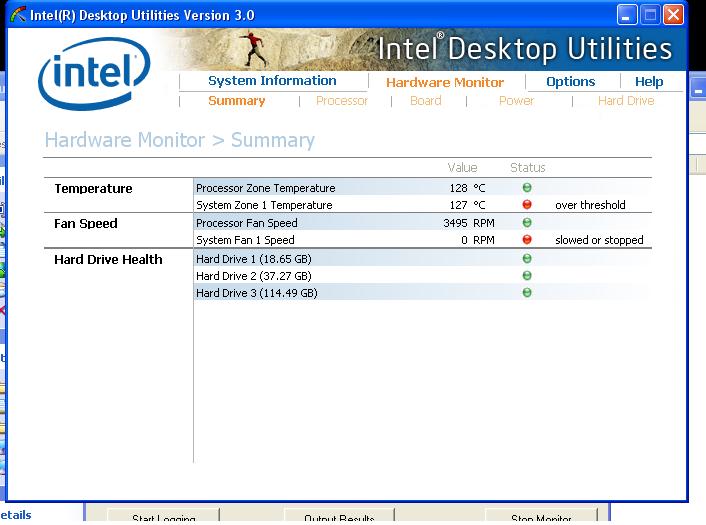Switch to the Hard Drive sub-tab
The width and height of the screenshot is (706, 525).
tap(626, 100)
